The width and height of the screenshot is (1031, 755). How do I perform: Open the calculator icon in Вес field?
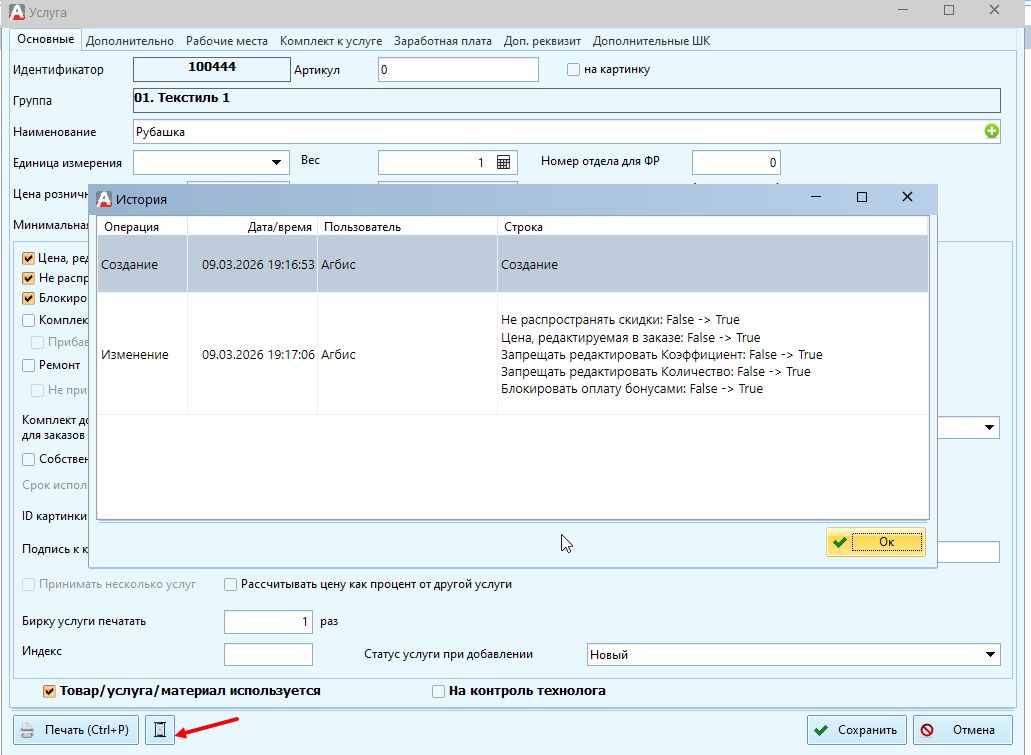click(x=503, y=162)
